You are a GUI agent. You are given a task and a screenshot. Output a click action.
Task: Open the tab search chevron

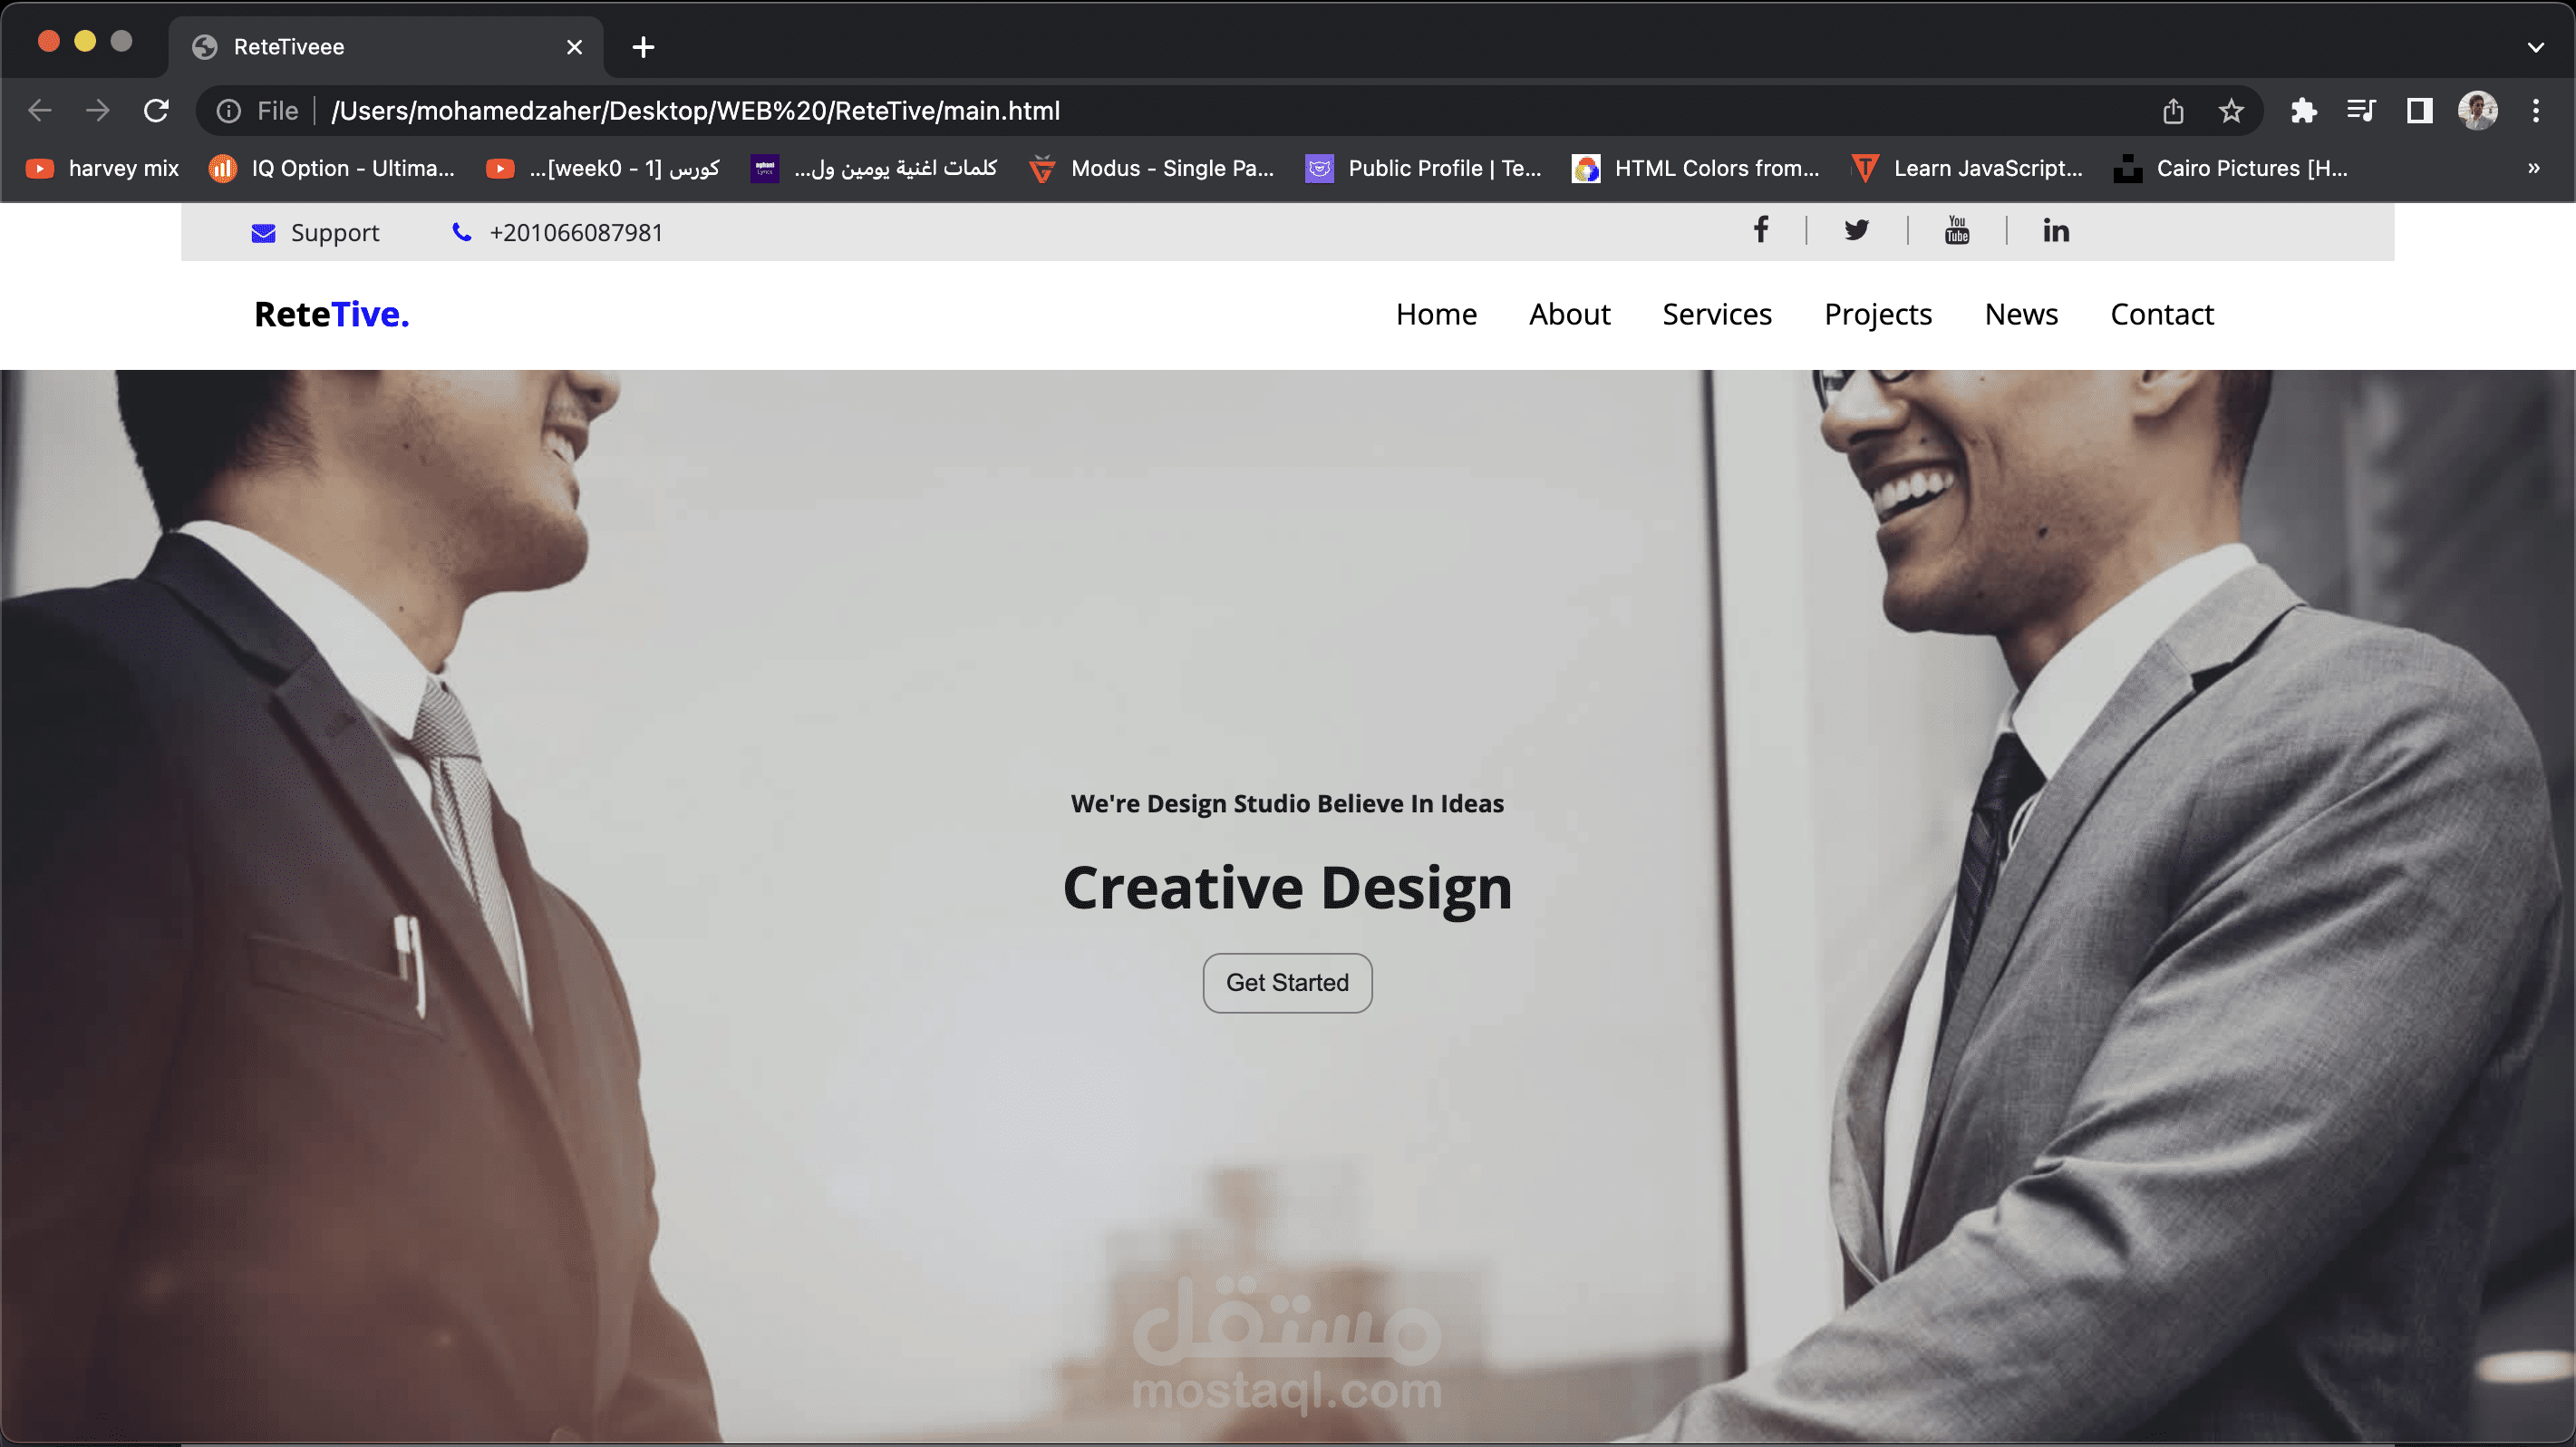(x=2536, y=47)
